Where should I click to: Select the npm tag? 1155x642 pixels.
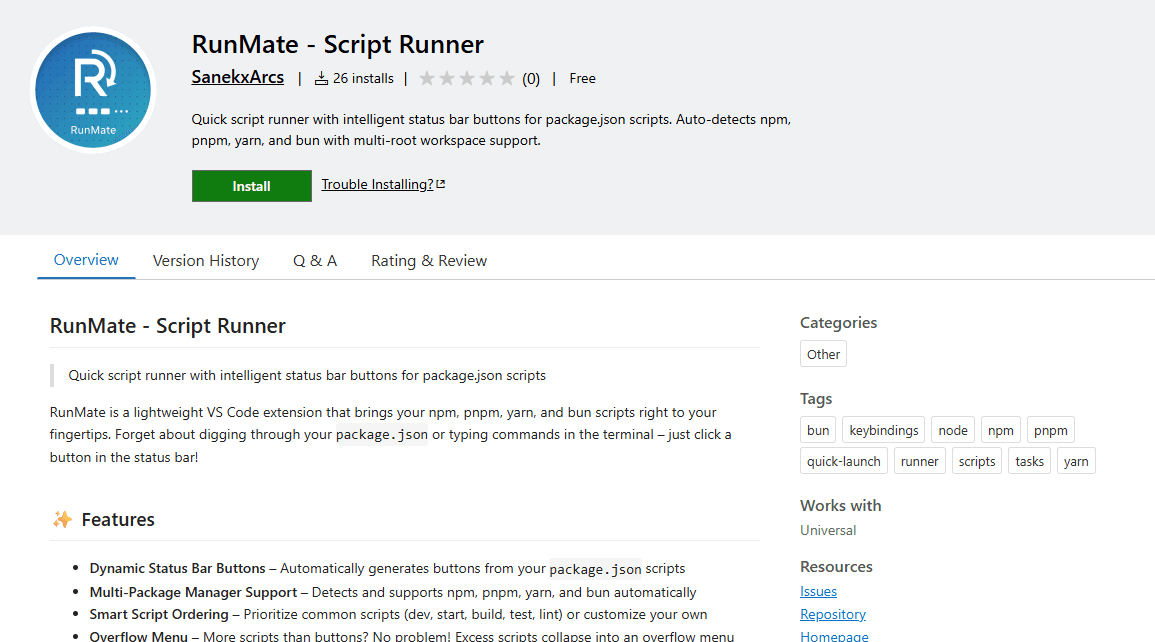pos(1000,430)
